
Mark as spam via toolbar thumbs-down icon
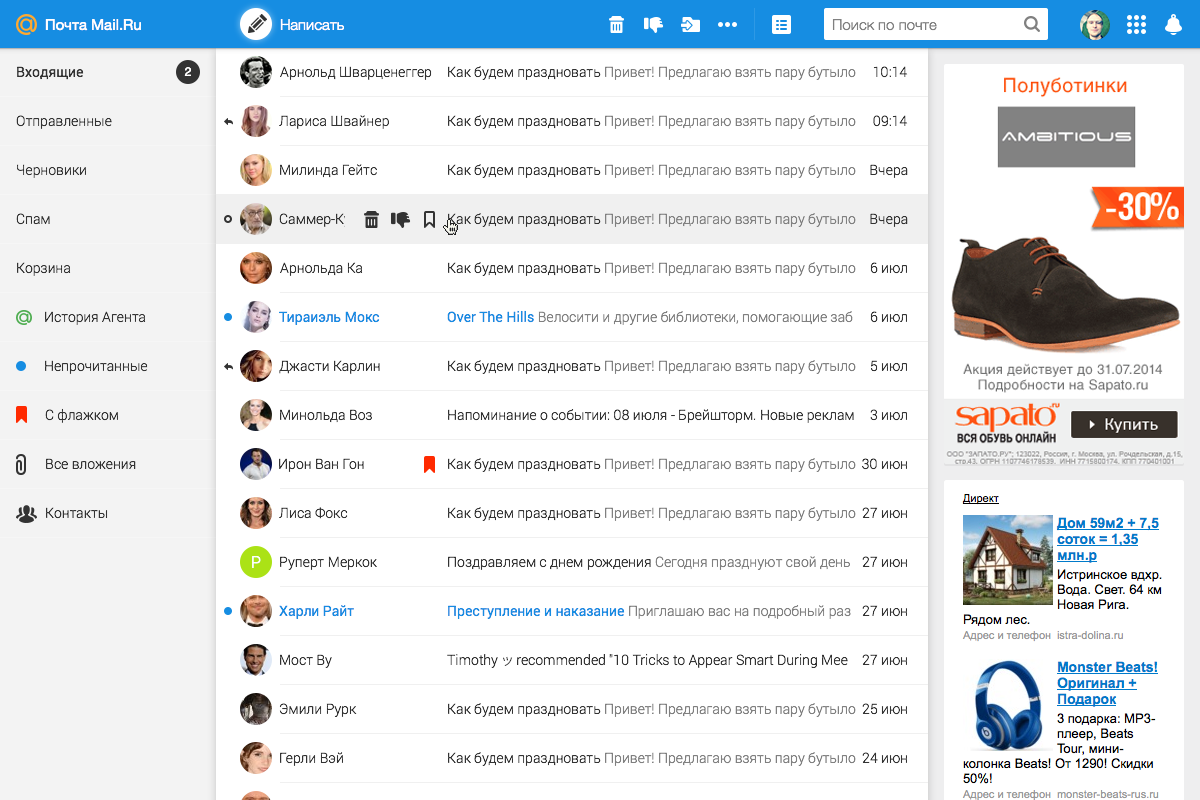tap(654, 25)
